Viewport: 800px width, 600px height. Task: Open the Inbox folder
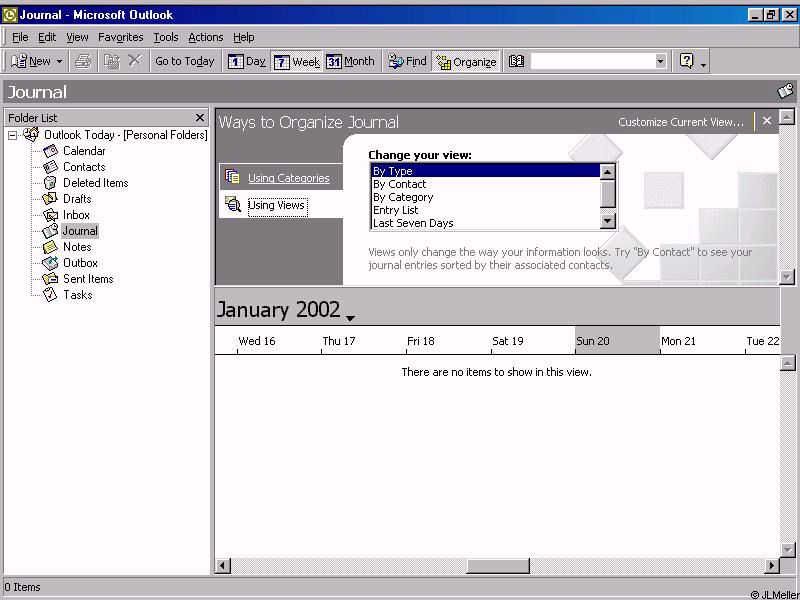(x=76, y=215)
